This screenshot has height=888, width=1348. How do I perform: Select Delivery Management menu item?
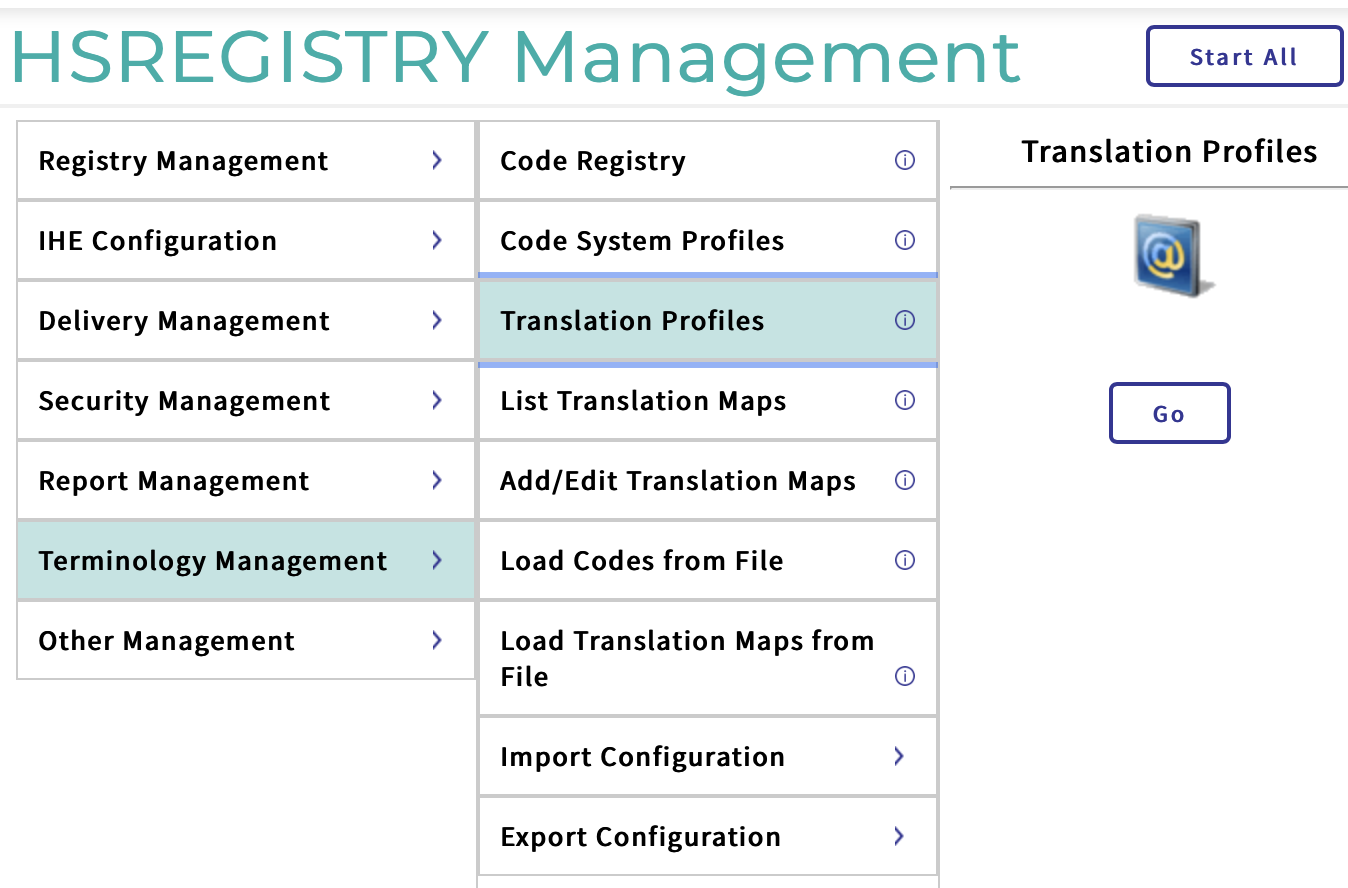coord(184,321)
